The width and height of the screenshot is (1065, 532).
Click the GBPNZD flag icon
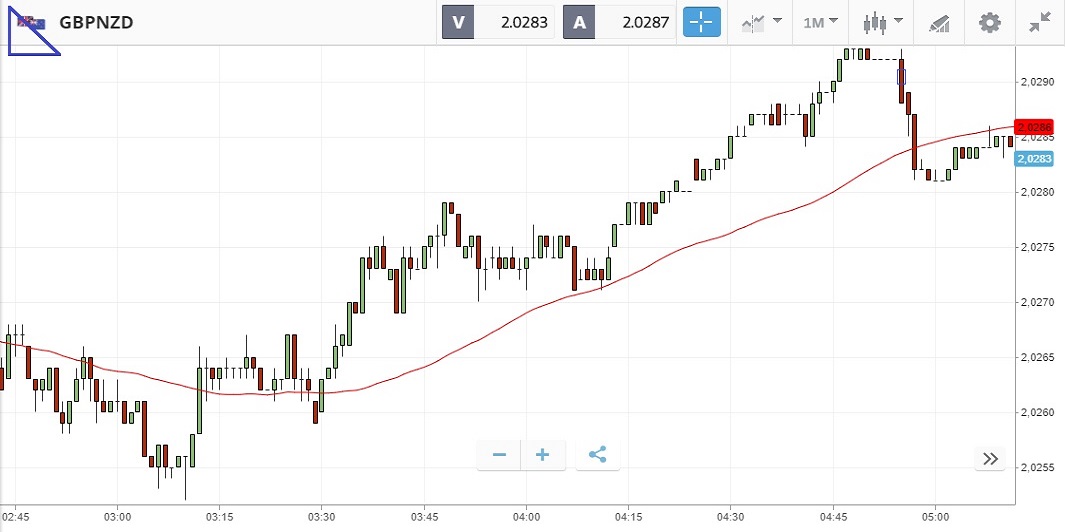[32, 22]
